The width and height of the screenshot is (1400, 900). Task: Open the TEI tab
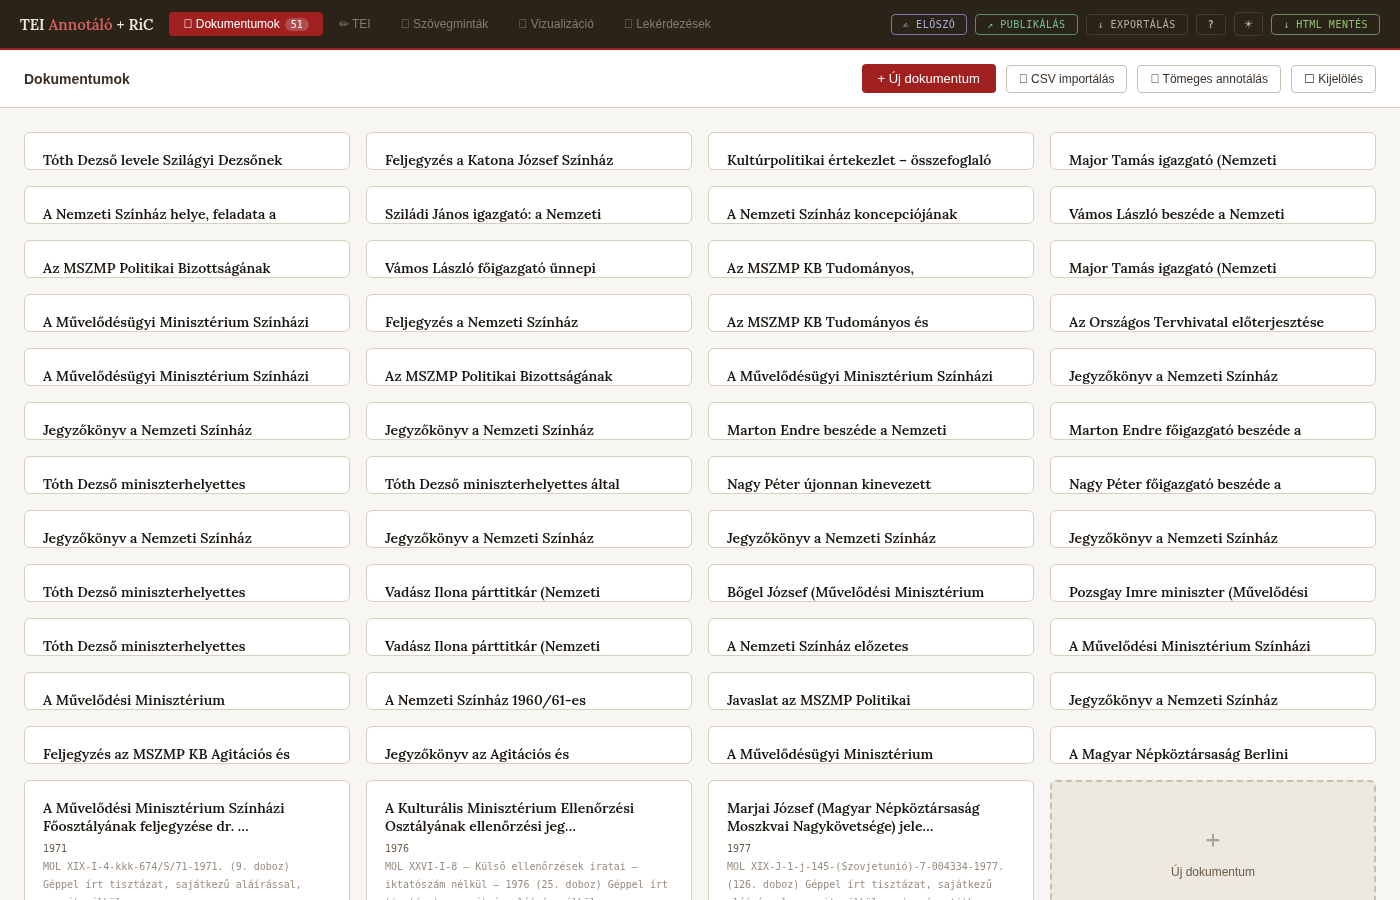[355, 24]
